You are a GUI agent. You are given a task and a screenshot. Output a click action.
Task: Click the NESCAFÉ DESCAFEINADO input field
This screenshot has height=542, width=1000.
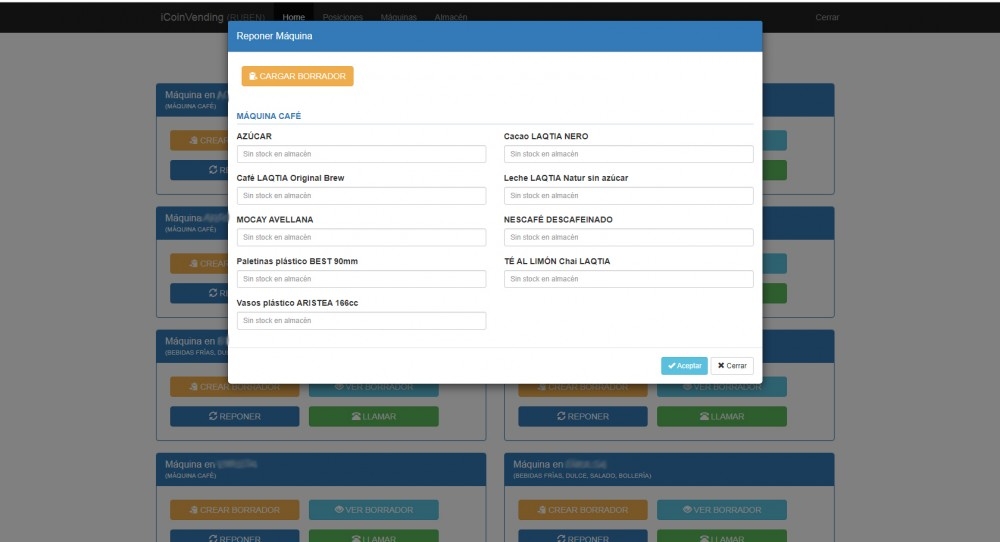628,238
